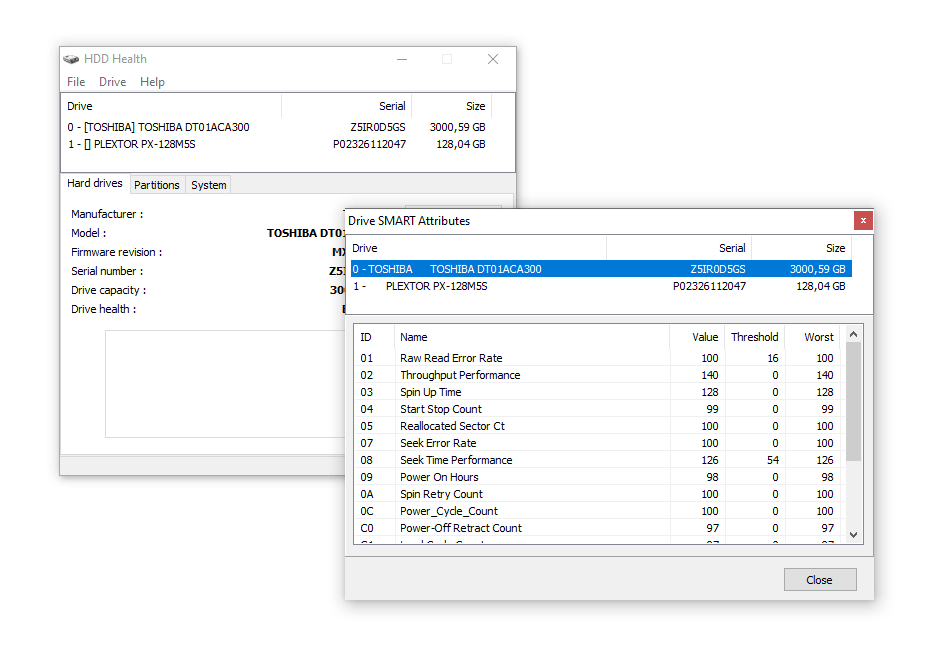This screenshot has width=939, height=659.
Task: Click the Serial column header in SMART dialog
Action: coord(679,248)
